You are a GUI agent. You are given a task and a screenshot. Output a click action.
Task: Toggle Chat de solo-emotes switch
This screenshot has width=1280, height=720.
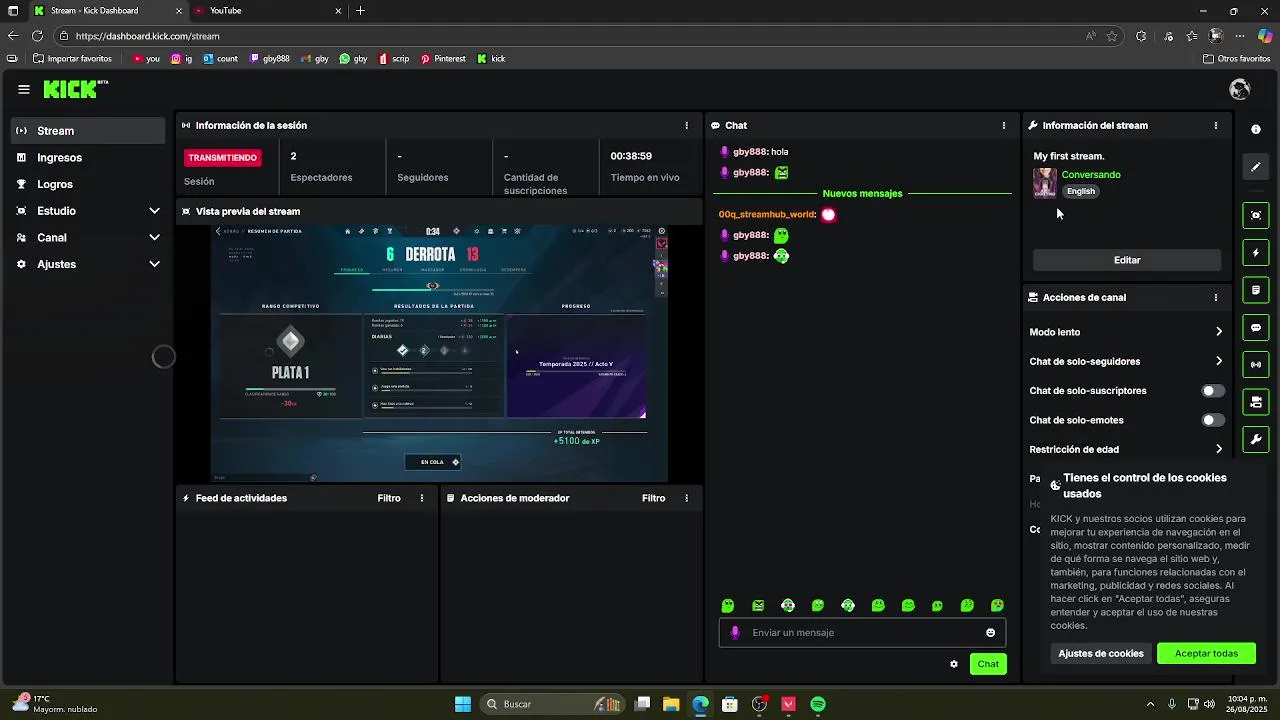(x=1213, y=420)
